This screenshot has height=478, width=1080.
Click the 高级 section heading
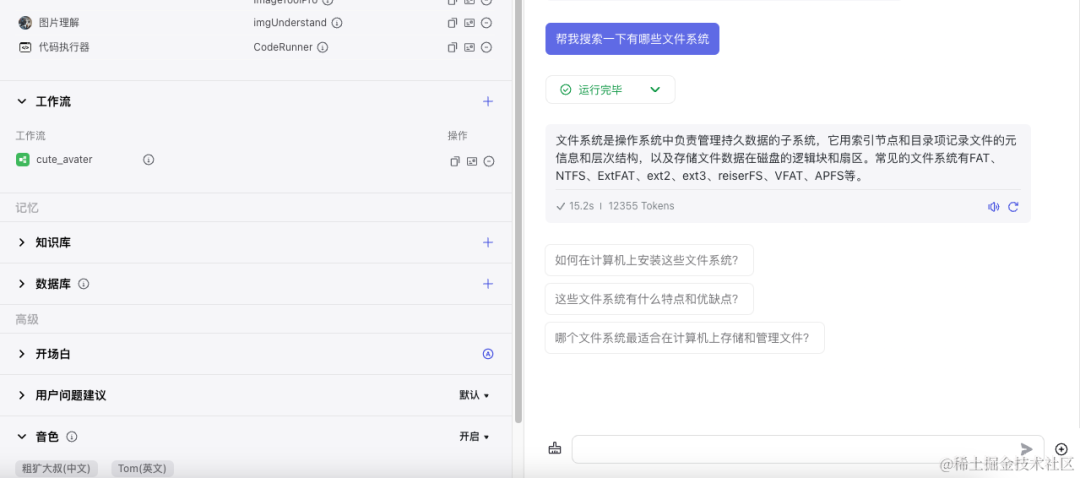pos(27,320)
